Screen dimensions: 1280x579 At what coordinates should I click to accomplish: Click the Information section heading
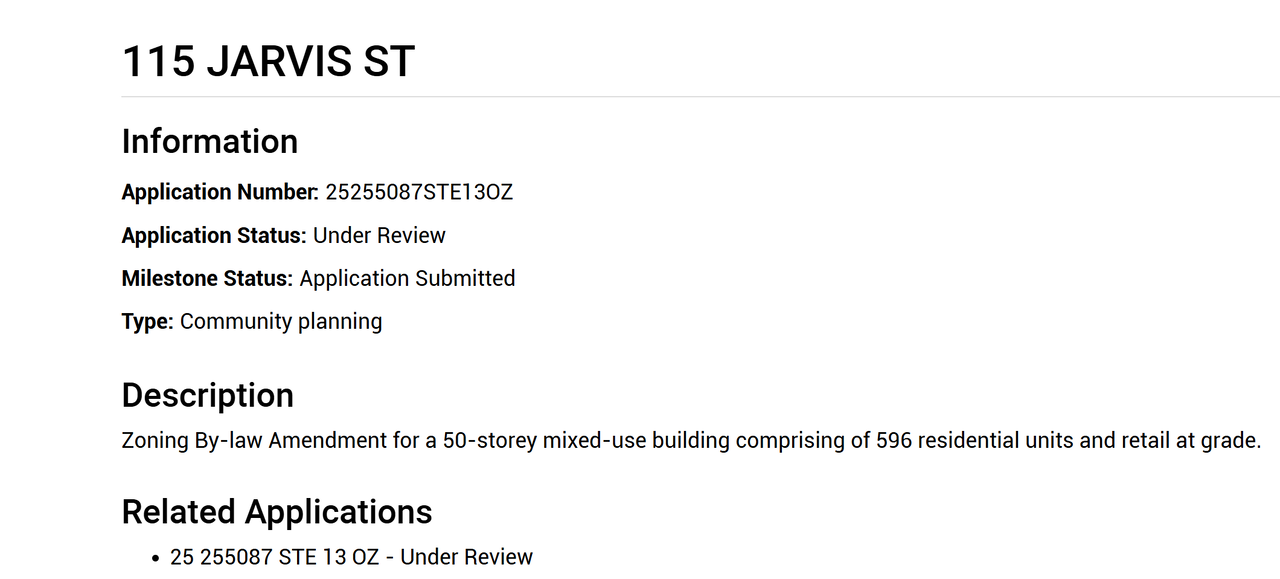(x=210, y=142)
